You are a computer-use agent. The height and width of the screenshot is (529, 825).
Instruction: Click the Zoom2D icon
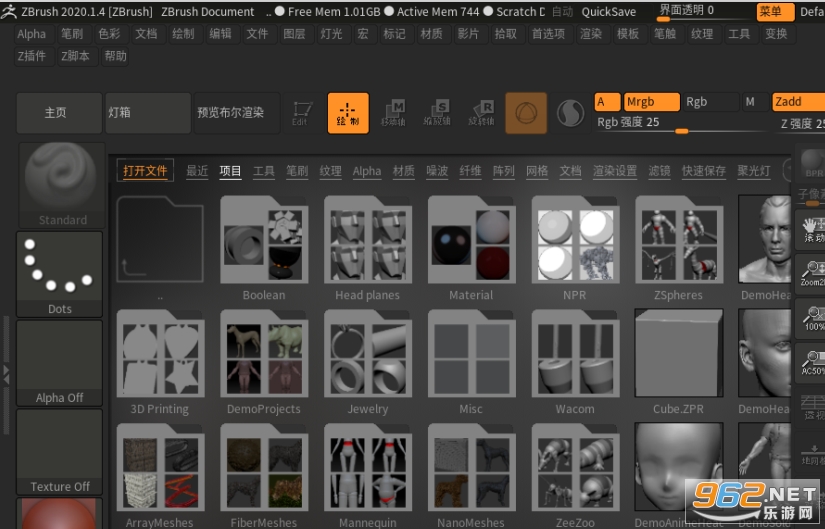coord(812,274)
